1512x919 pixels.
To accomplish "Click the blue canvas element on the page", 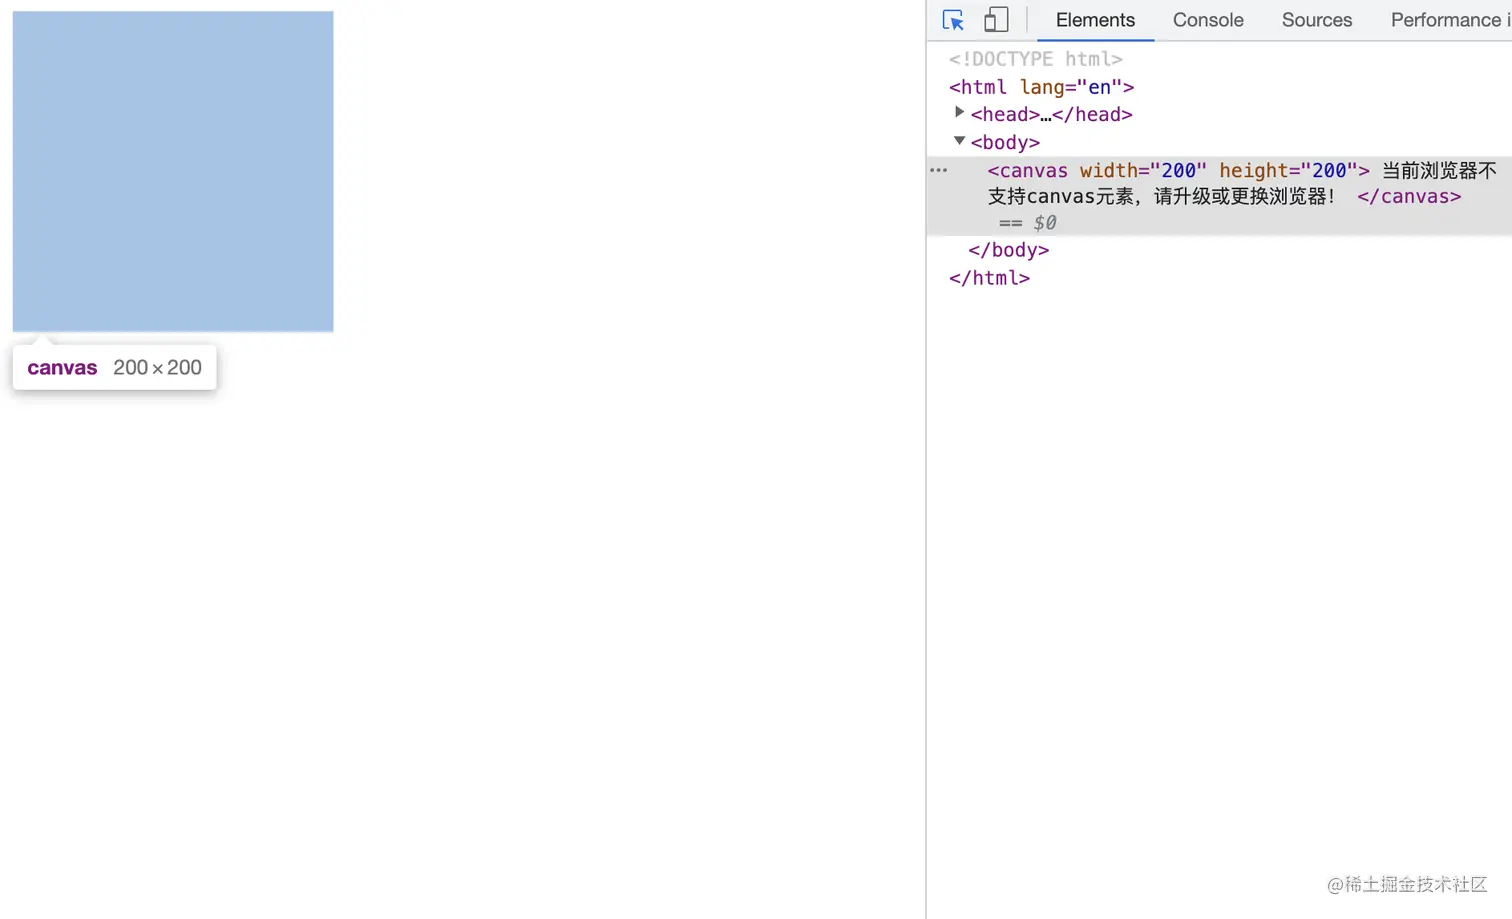I will coord(172,170).
